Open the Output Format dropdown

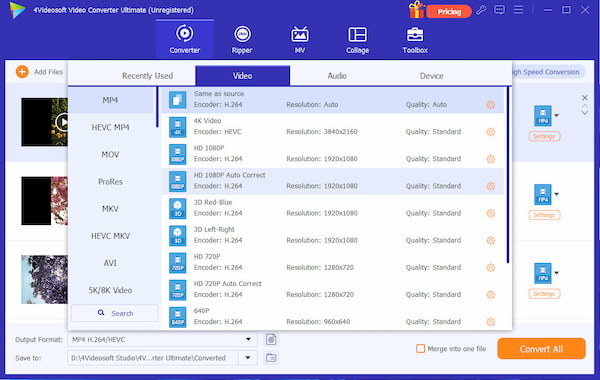[x=248, y=339]
